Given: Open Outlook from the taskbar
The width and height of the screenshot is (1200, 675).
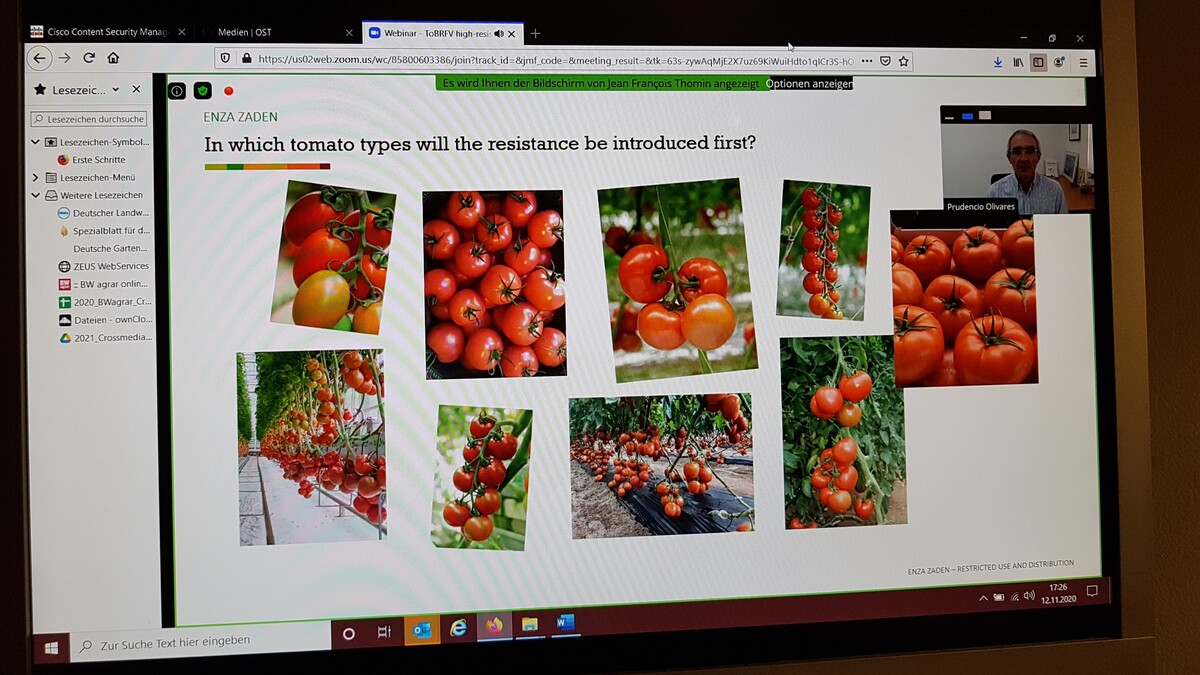Looking at the screenshot, I should pos(422,630).
